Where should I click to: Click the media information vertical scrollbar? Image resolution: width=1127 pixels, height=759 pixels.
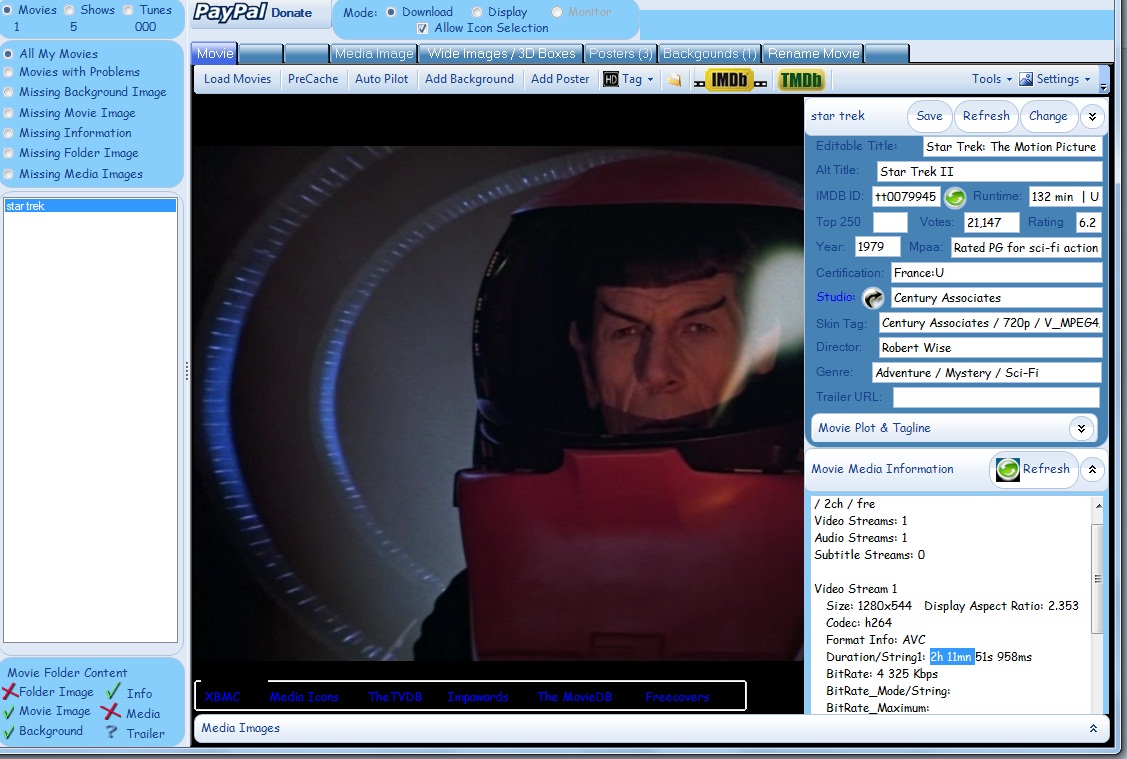coord(1097,580)
